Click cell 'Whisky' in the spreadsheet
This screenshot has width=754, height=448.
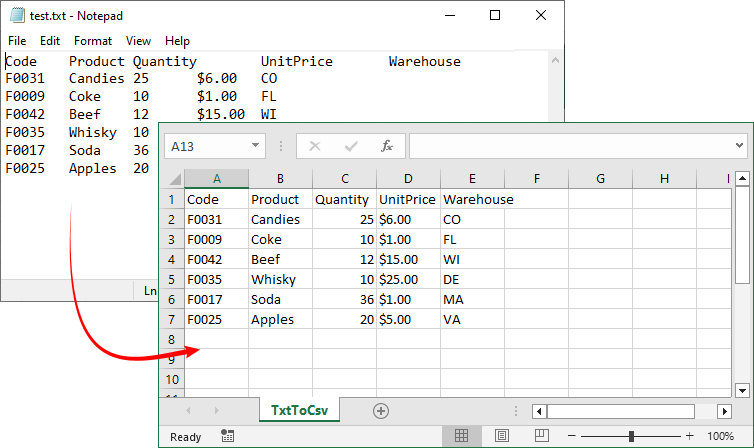(280, 279)
